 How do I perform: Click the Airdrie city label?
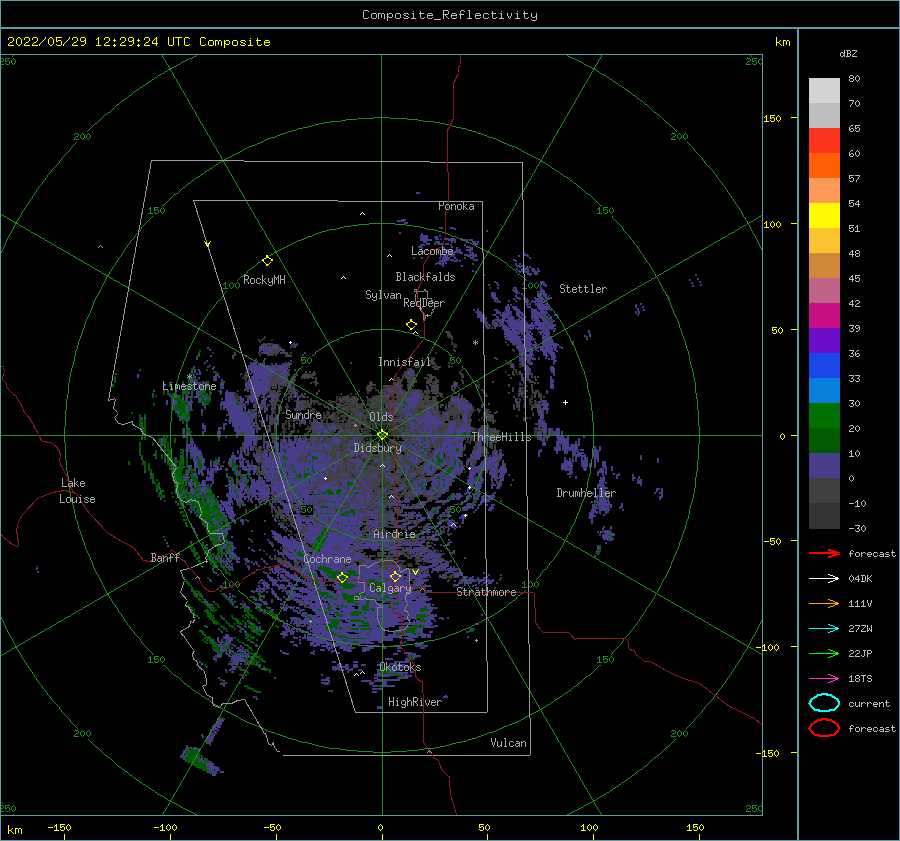click(394, 534)
